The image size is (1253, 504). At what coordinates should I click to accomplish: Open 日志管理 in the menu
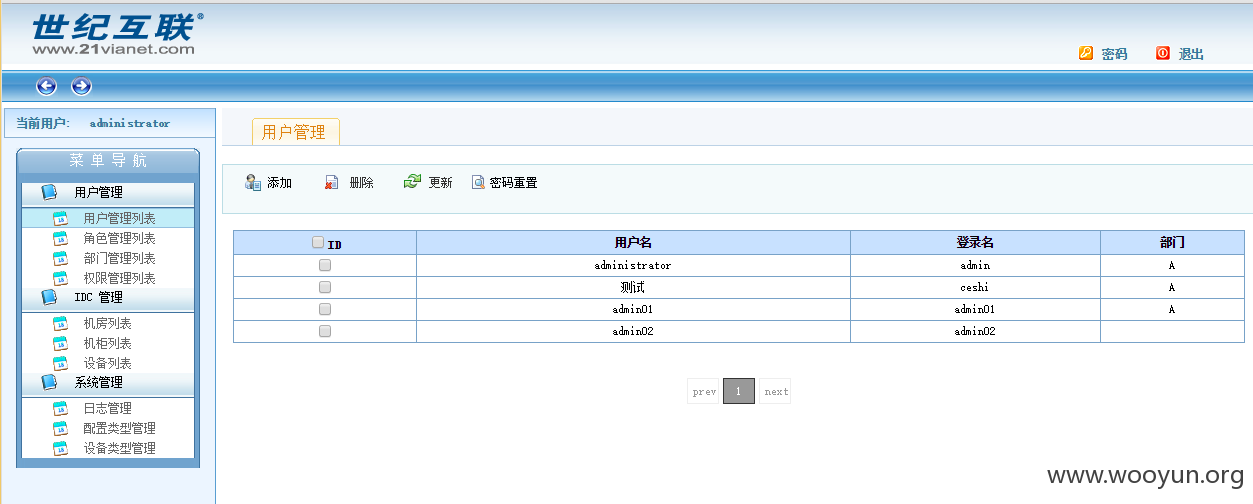coord(107,408)
